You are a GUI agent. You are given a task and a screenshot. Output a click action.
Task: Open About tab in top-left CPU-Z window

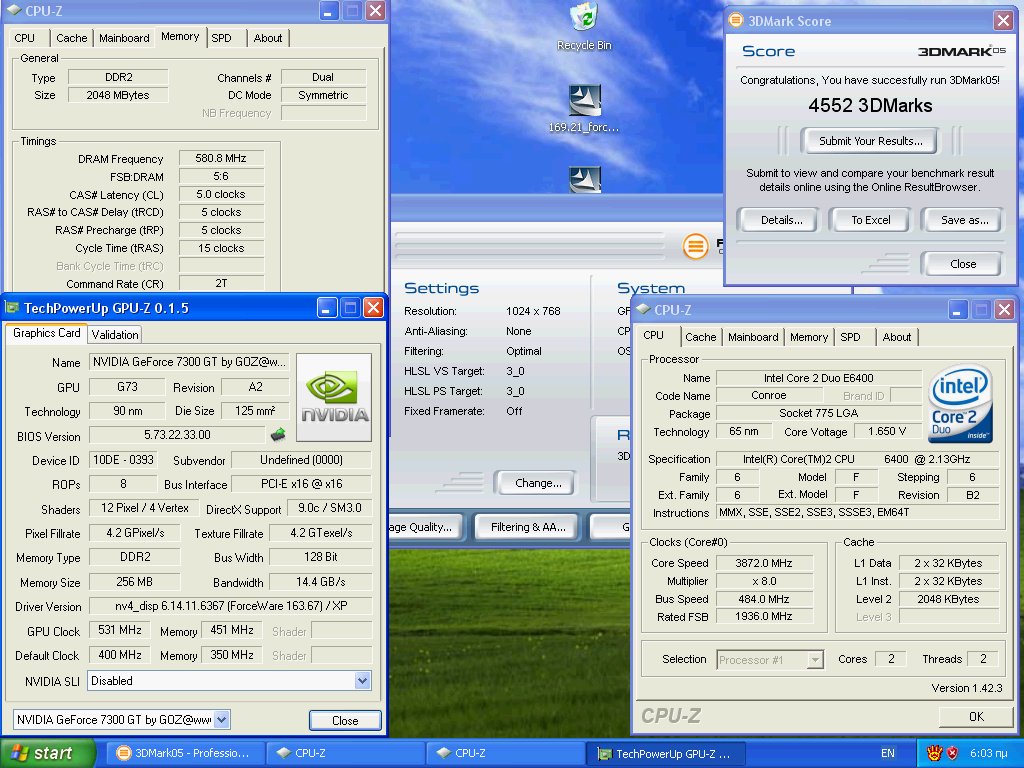(268, 38)
